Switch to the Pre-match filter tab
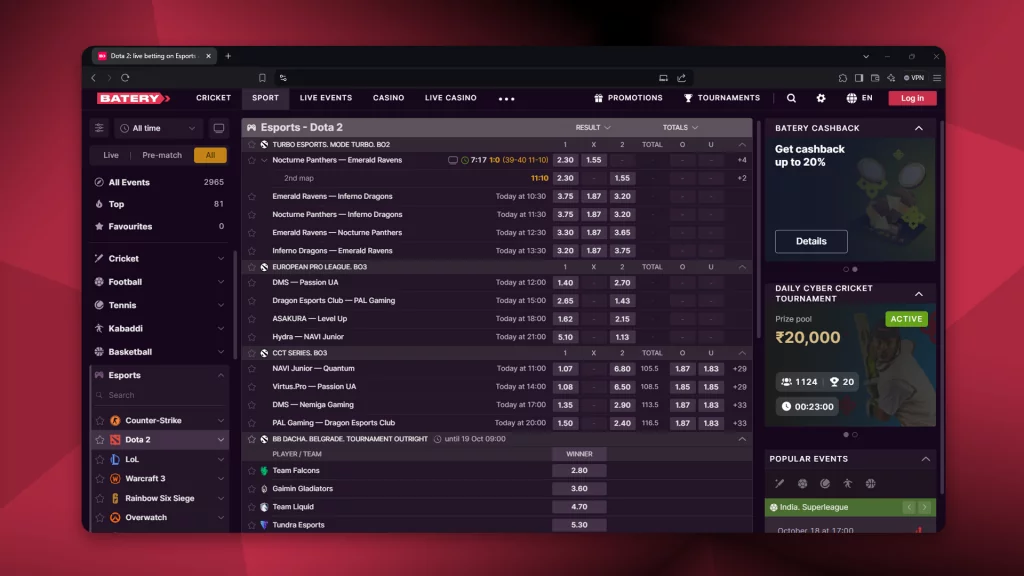1024x576 pixels. click(162, 155)
